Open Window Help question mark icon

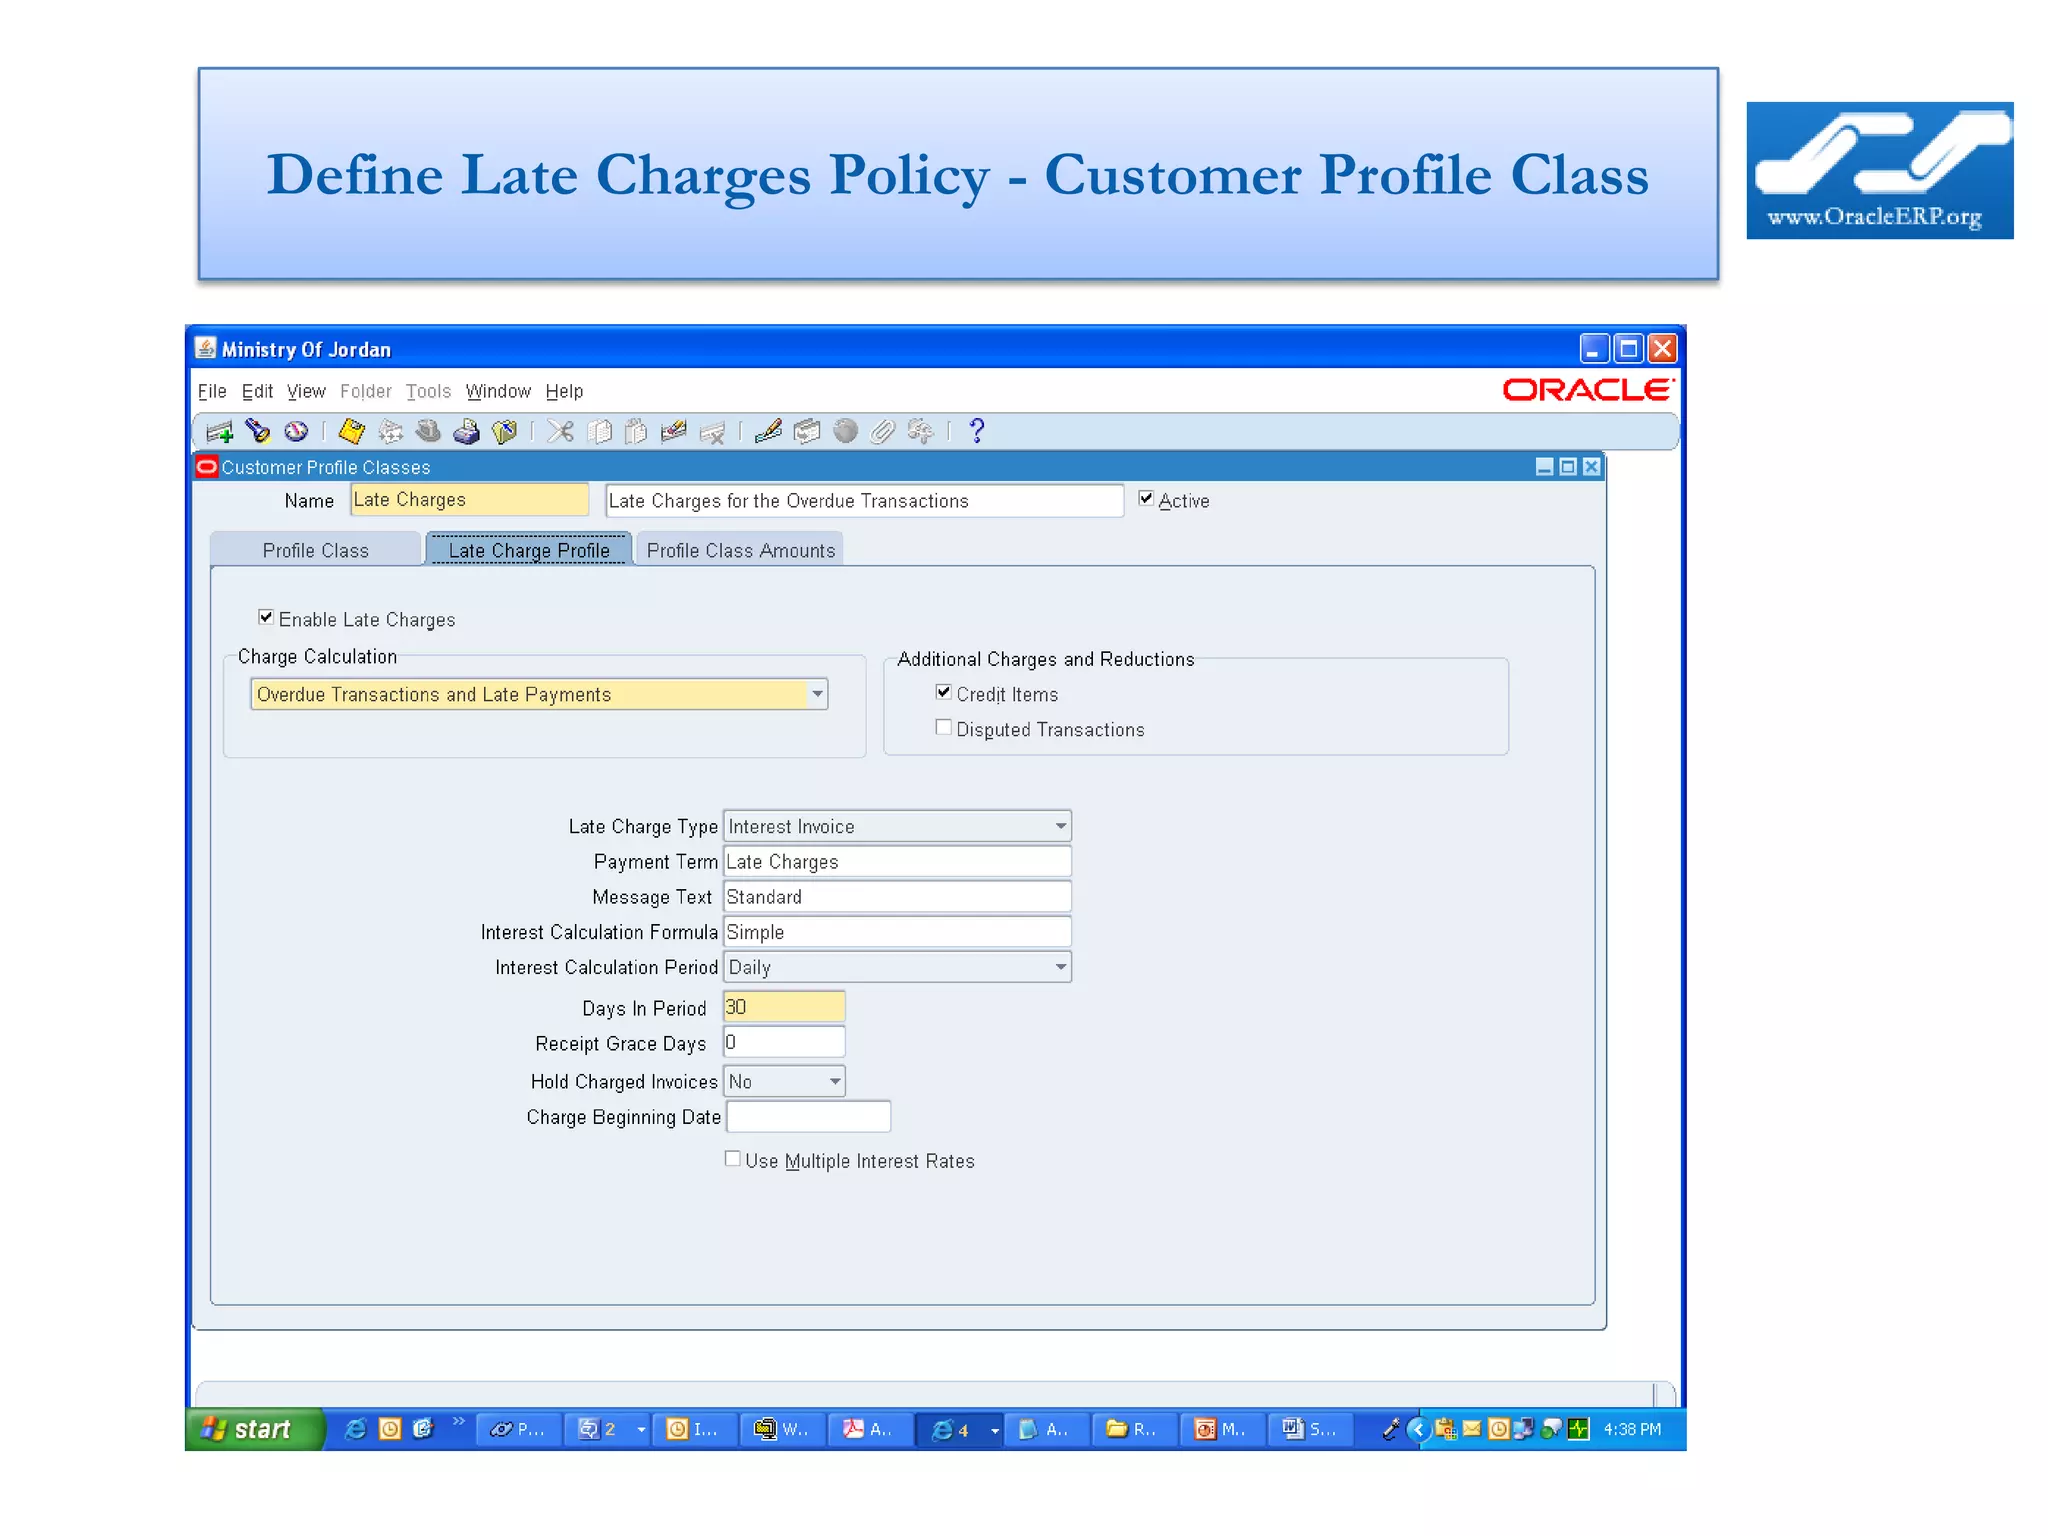(977, 431)
